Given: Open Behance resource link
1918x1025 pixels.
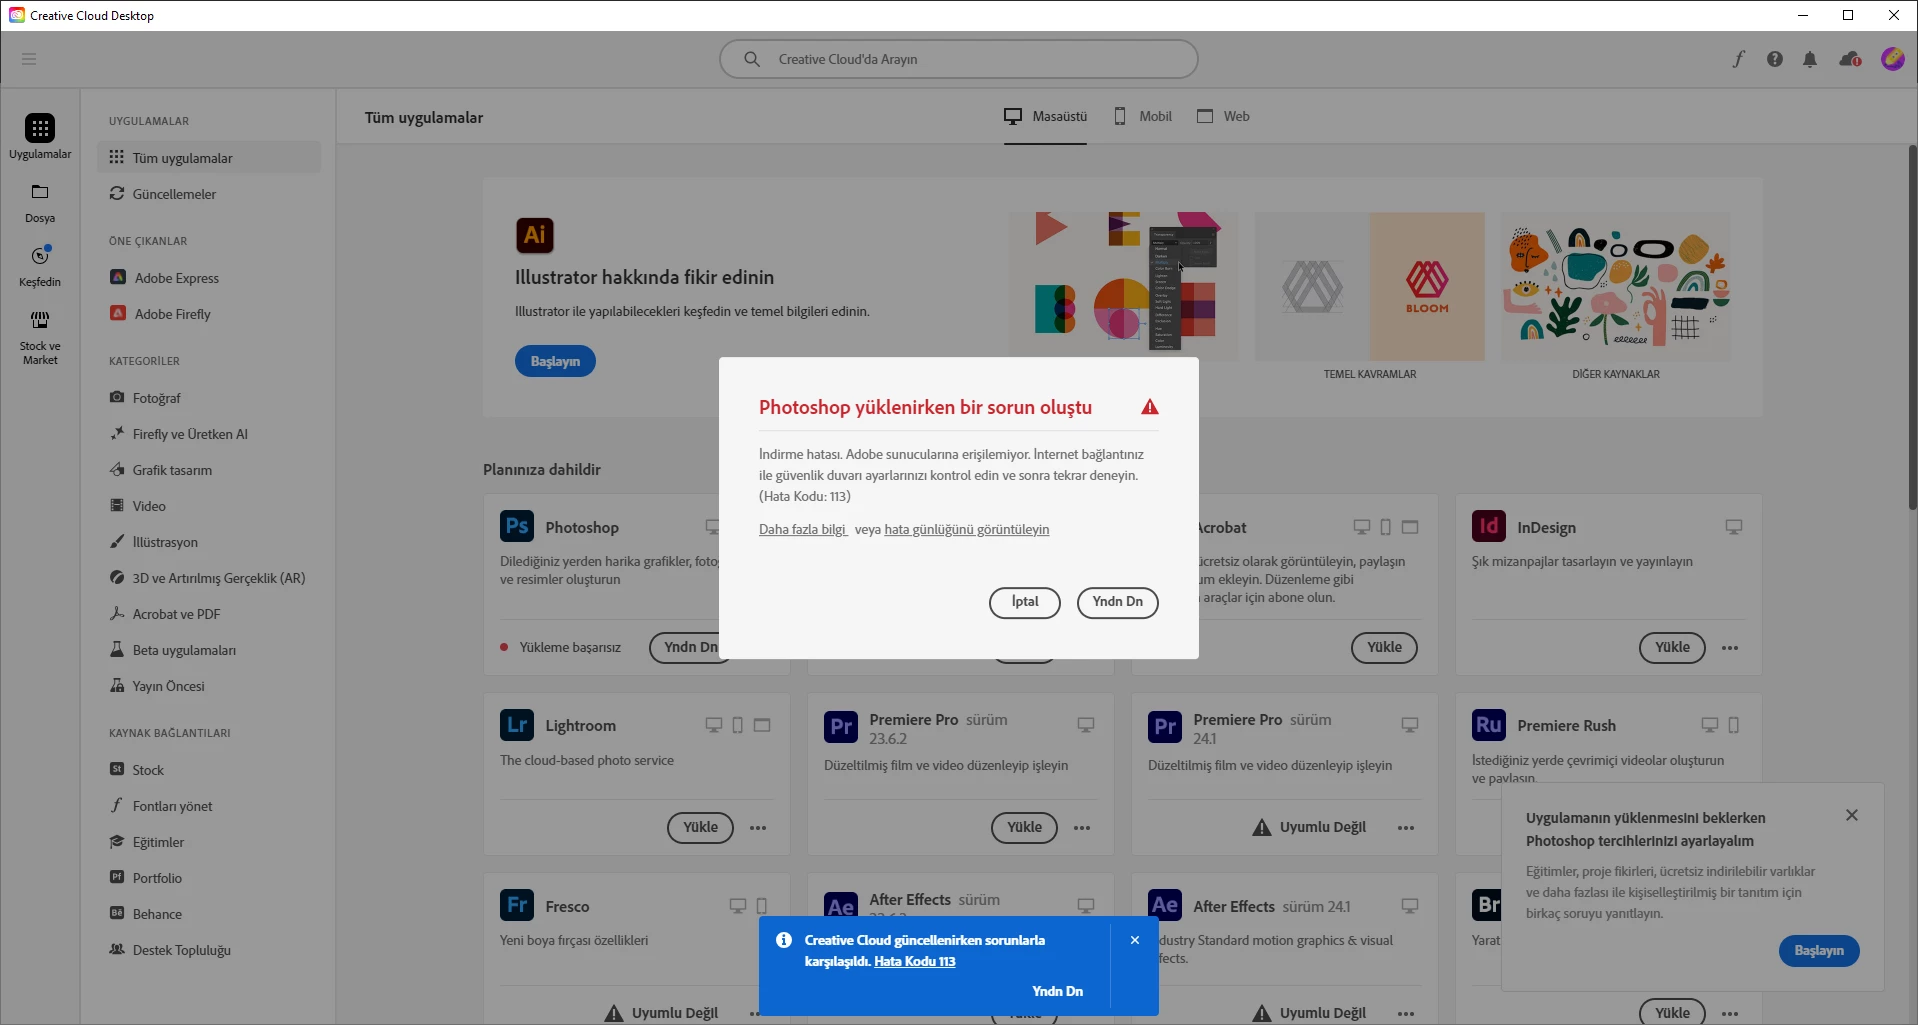Looking at the screenshot, I should [209, 914].
